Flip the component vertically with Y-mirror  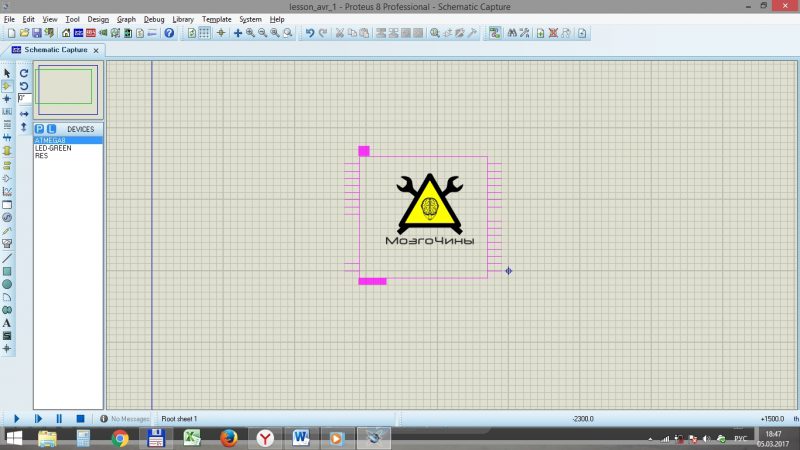(24, 127)
